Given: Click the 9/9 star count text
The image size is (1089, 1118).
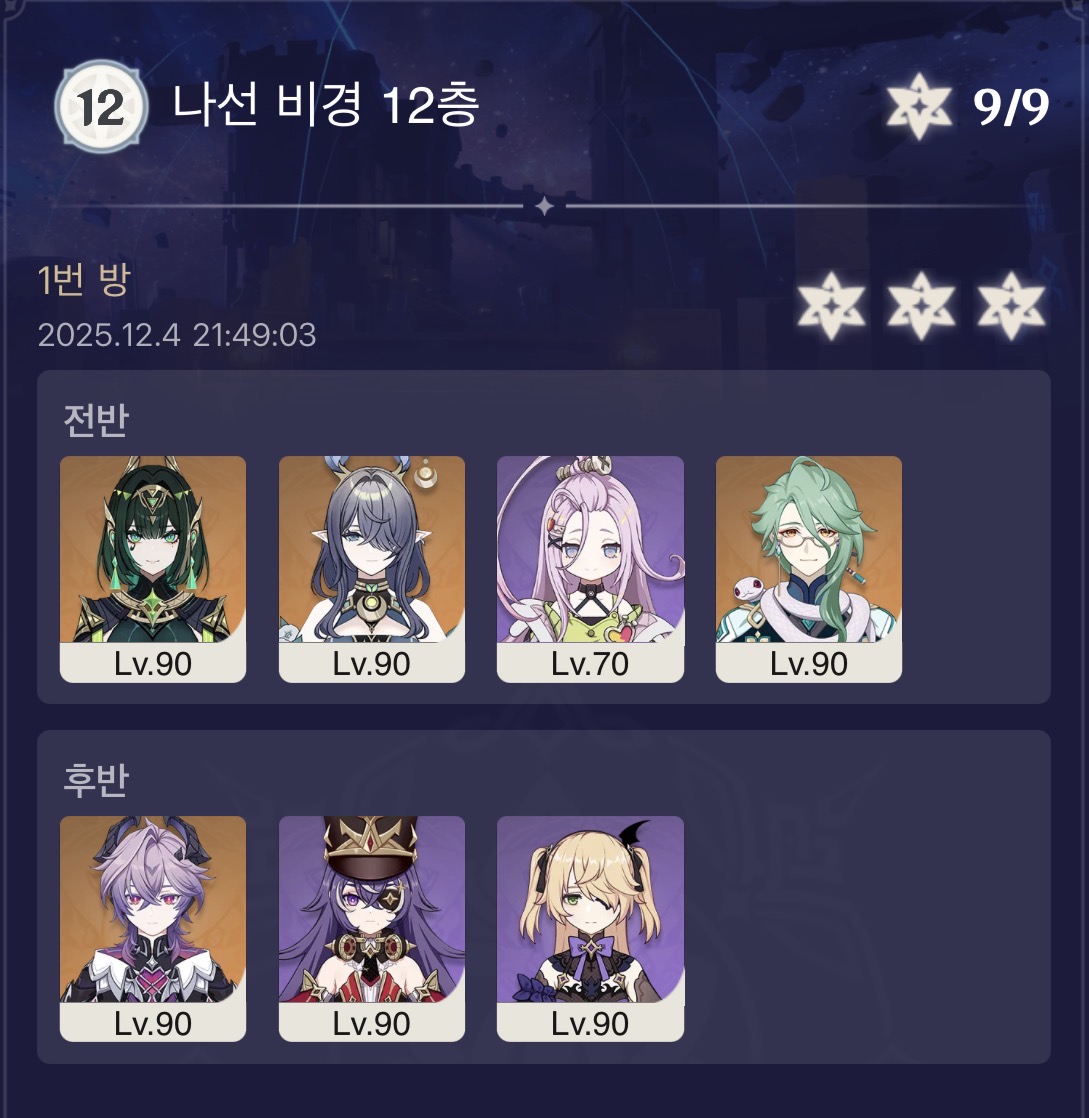Looking at the screenshot, I should (x=1011, y=108).
